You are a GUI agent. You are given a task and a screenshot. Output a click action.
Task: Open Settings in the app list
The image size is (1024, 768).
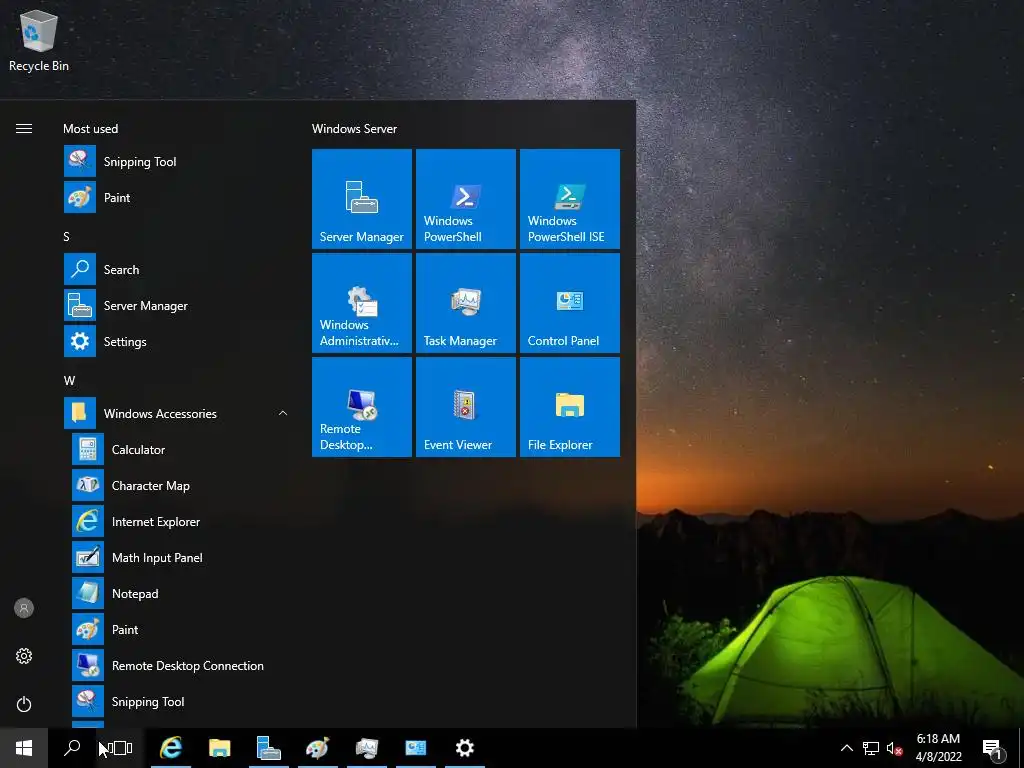click(176, 341)
